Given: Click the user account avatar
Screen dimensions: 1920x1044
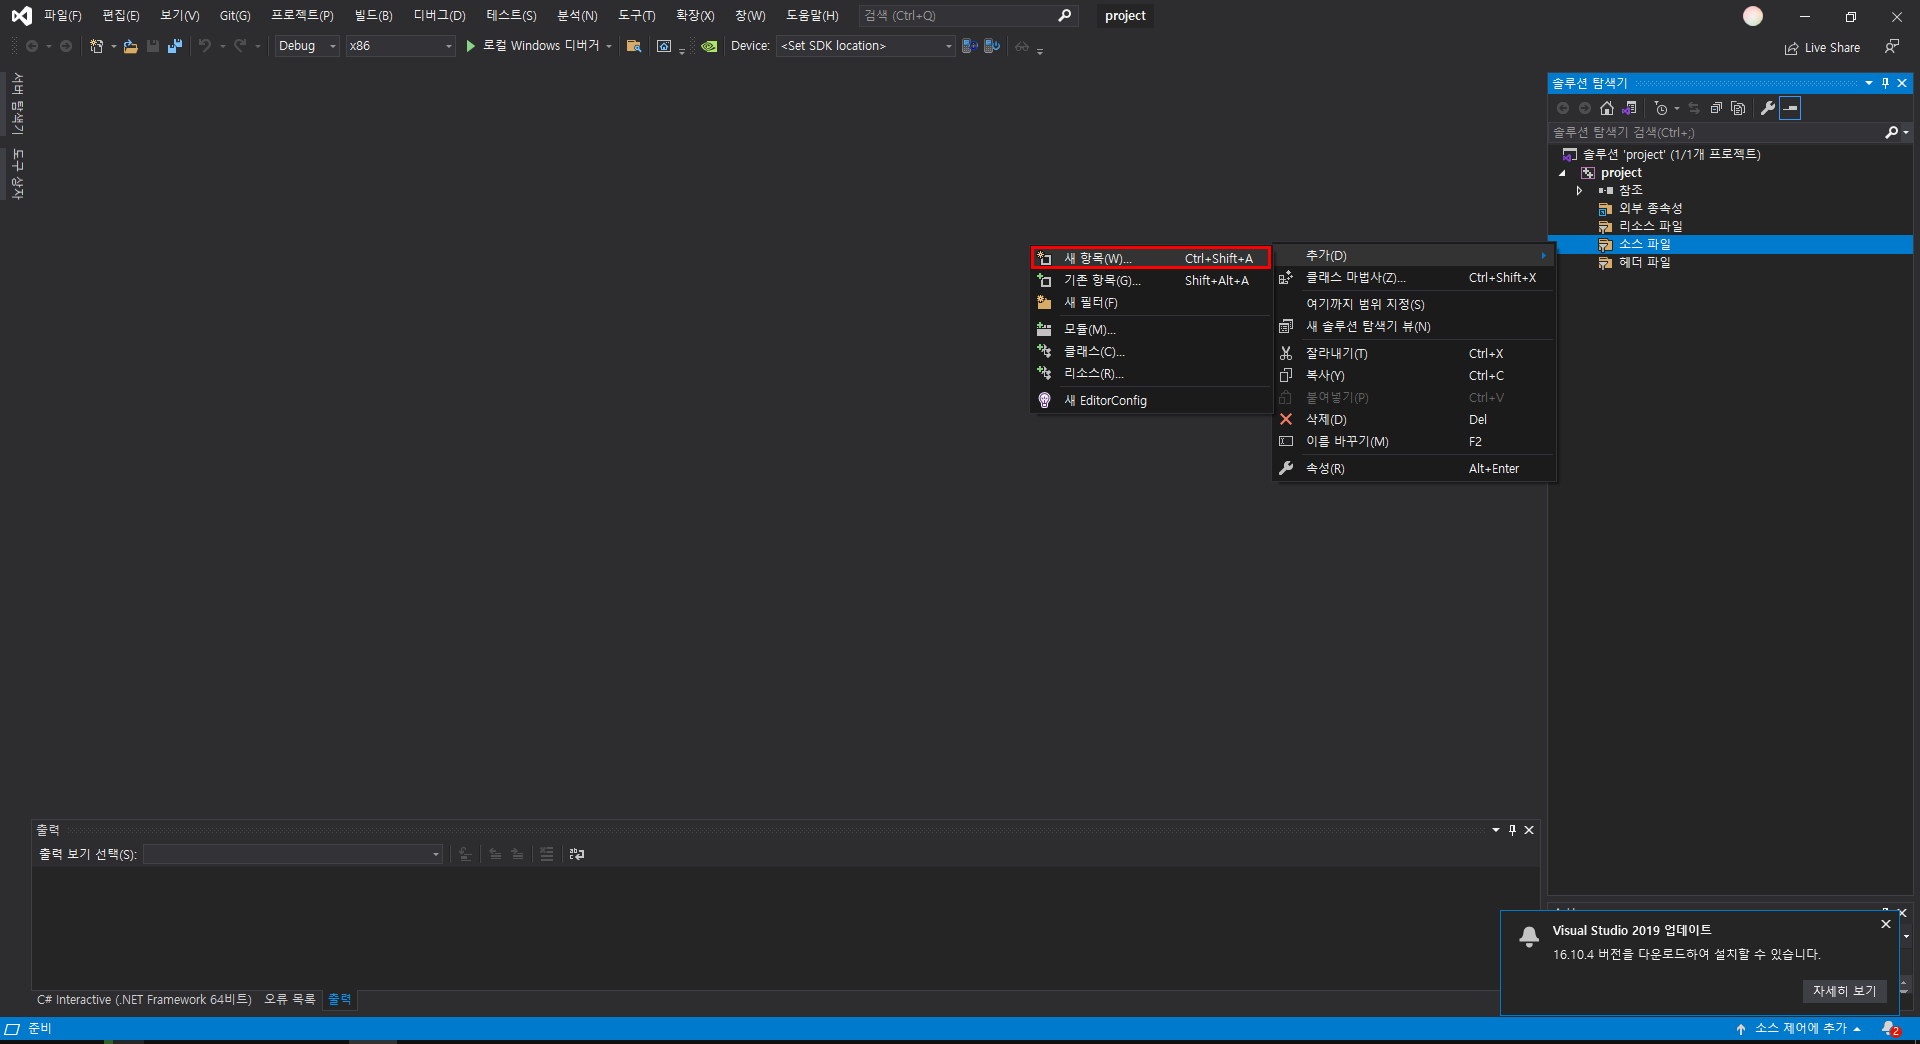Looking at the screenshot, I should 1753,16.
